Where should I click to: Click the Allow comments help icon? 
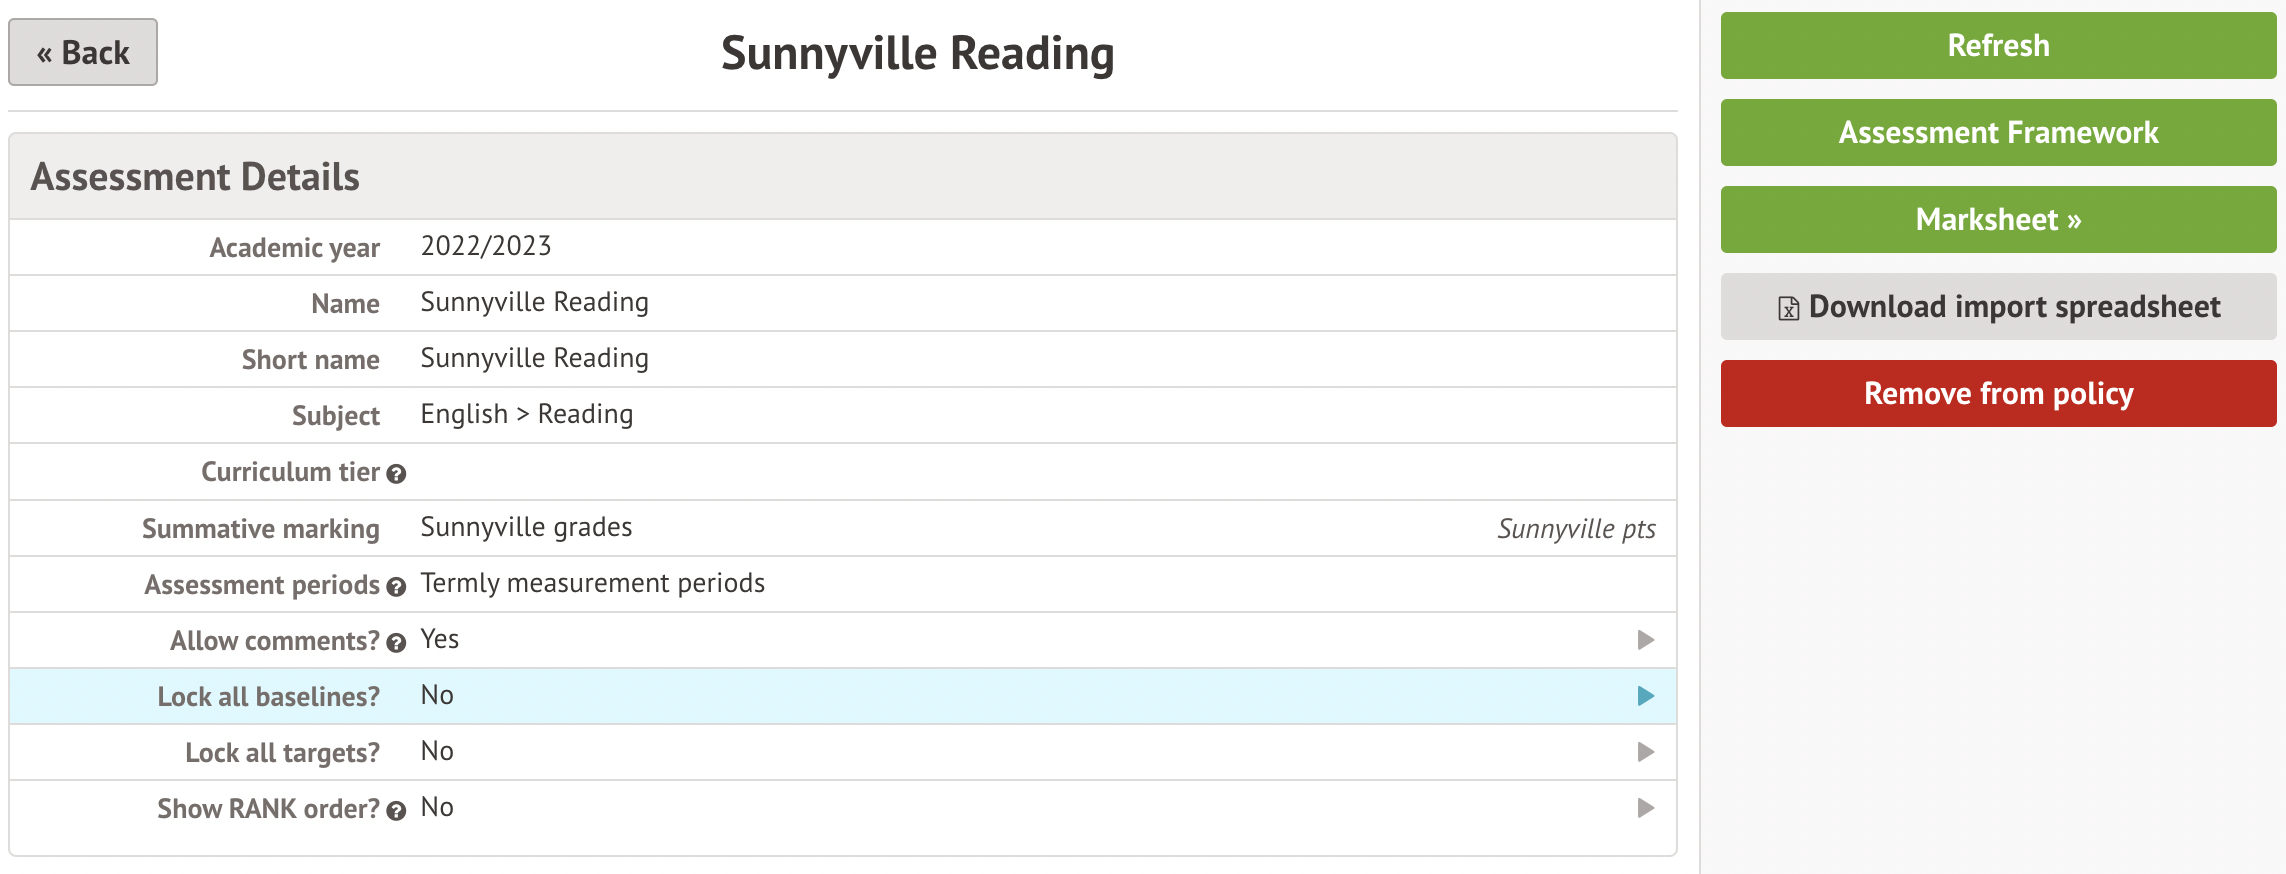pyautogui.click(x=396, y=643)
